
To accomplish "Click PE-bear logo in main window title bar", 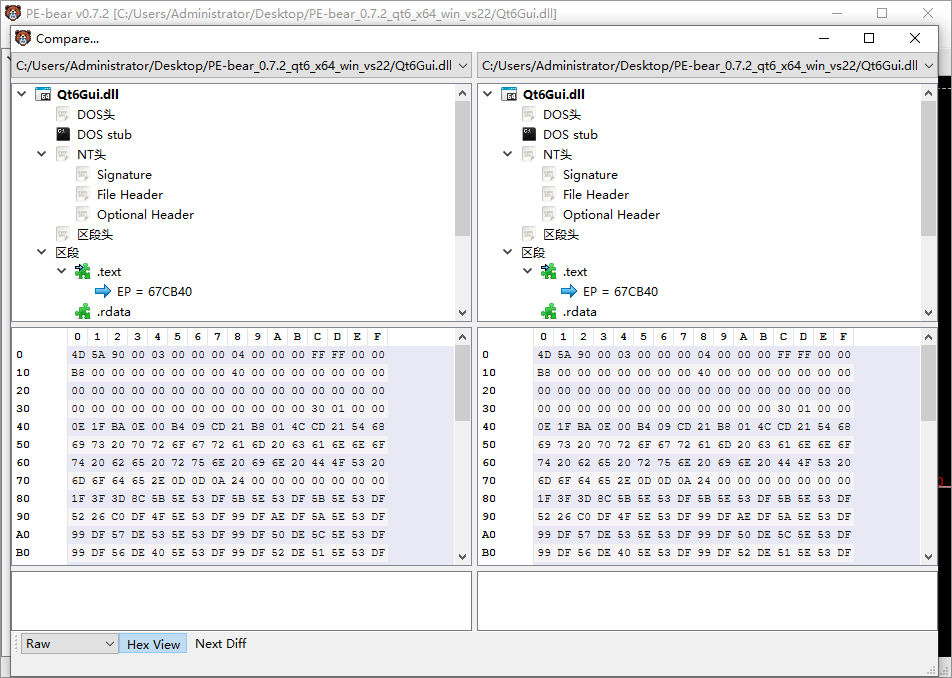I will pos(13,12).
